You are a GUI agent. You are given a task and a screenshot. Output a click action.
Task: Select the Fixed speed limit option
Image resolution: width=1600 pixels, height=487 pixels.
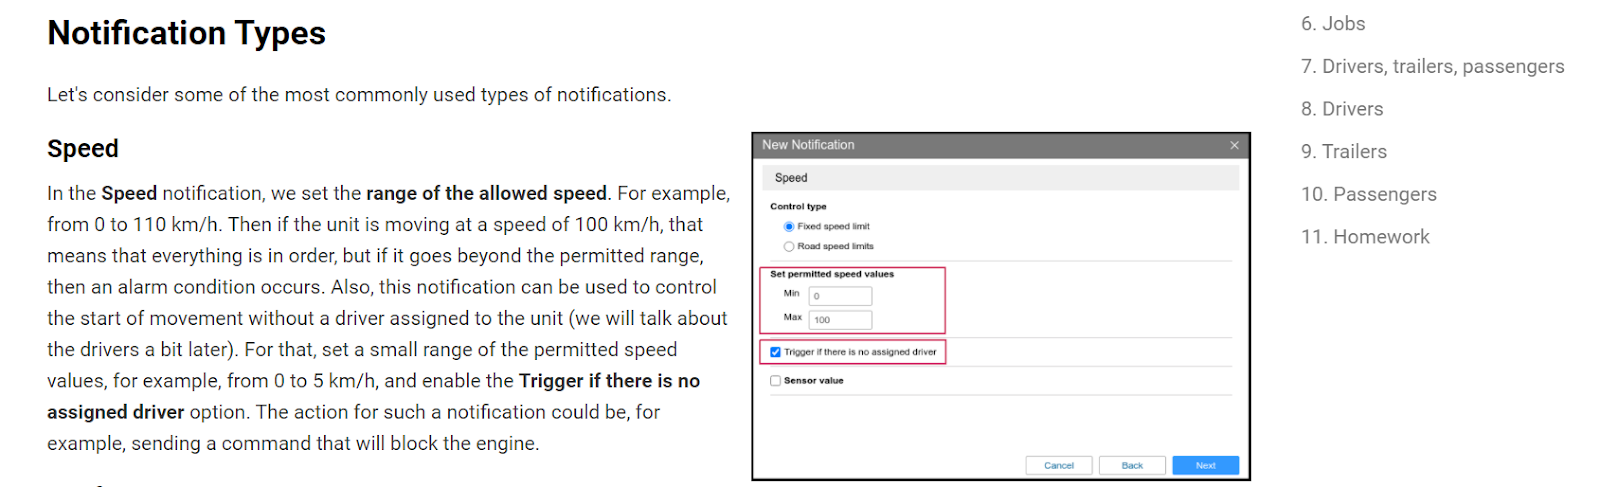(789, 227)
